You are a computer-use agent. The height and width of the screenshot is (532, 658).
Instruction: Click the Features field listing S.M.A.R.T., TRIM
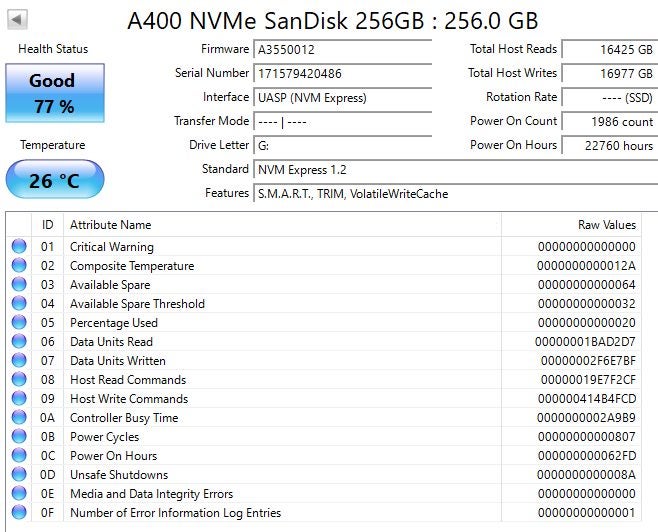click(x=456, y=194)
